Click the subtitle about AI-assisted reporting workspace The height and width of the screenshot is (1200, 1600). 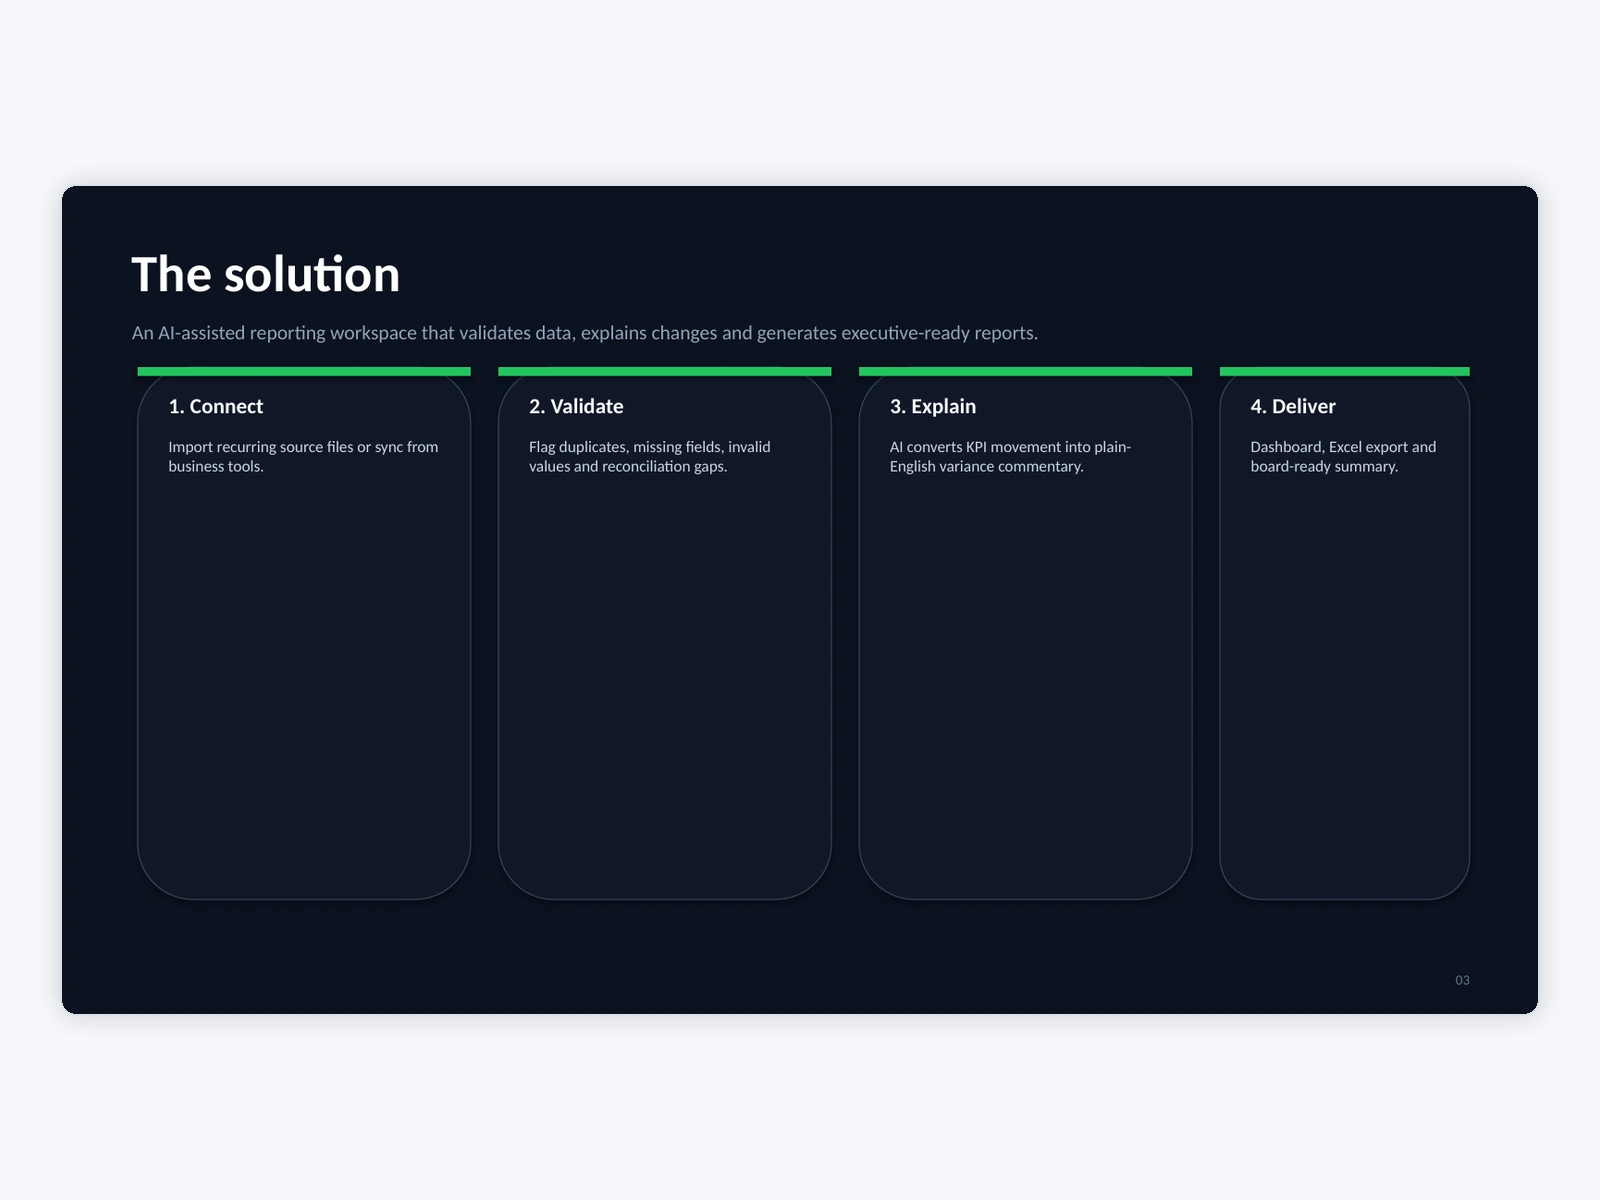(585, 333)
